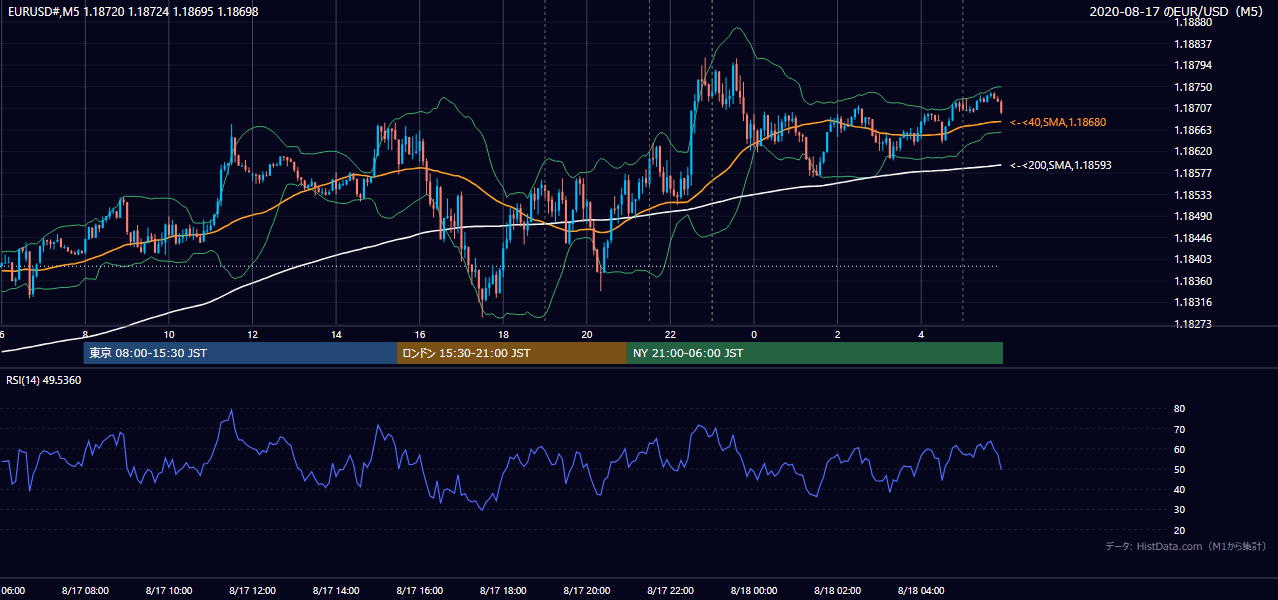Click RSI scale value 70
Viewport: 1278px width, 600px height.
click(x=1180, y=429)
